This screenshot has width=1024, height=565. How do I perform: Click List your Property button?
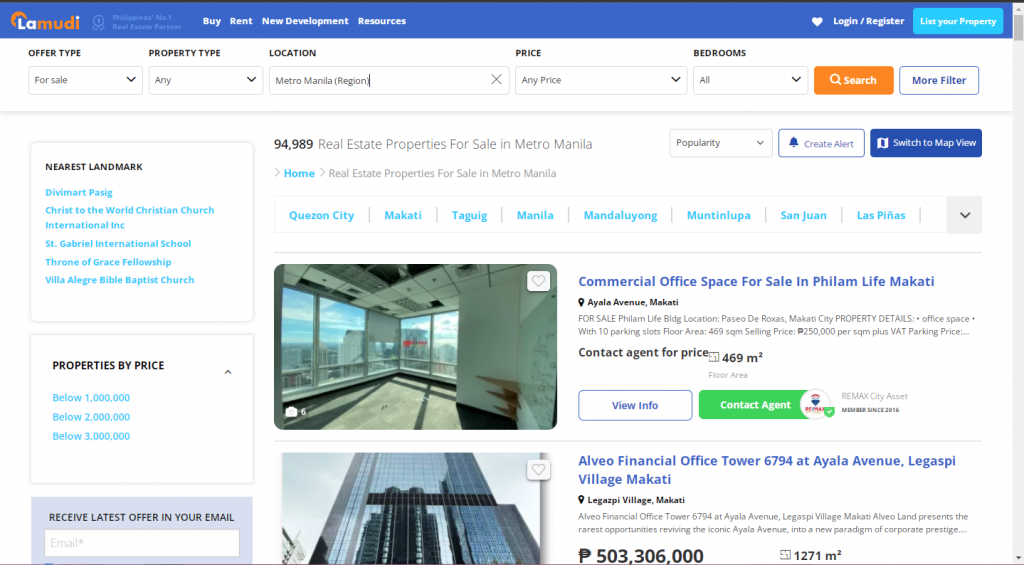tap(957, 21)
